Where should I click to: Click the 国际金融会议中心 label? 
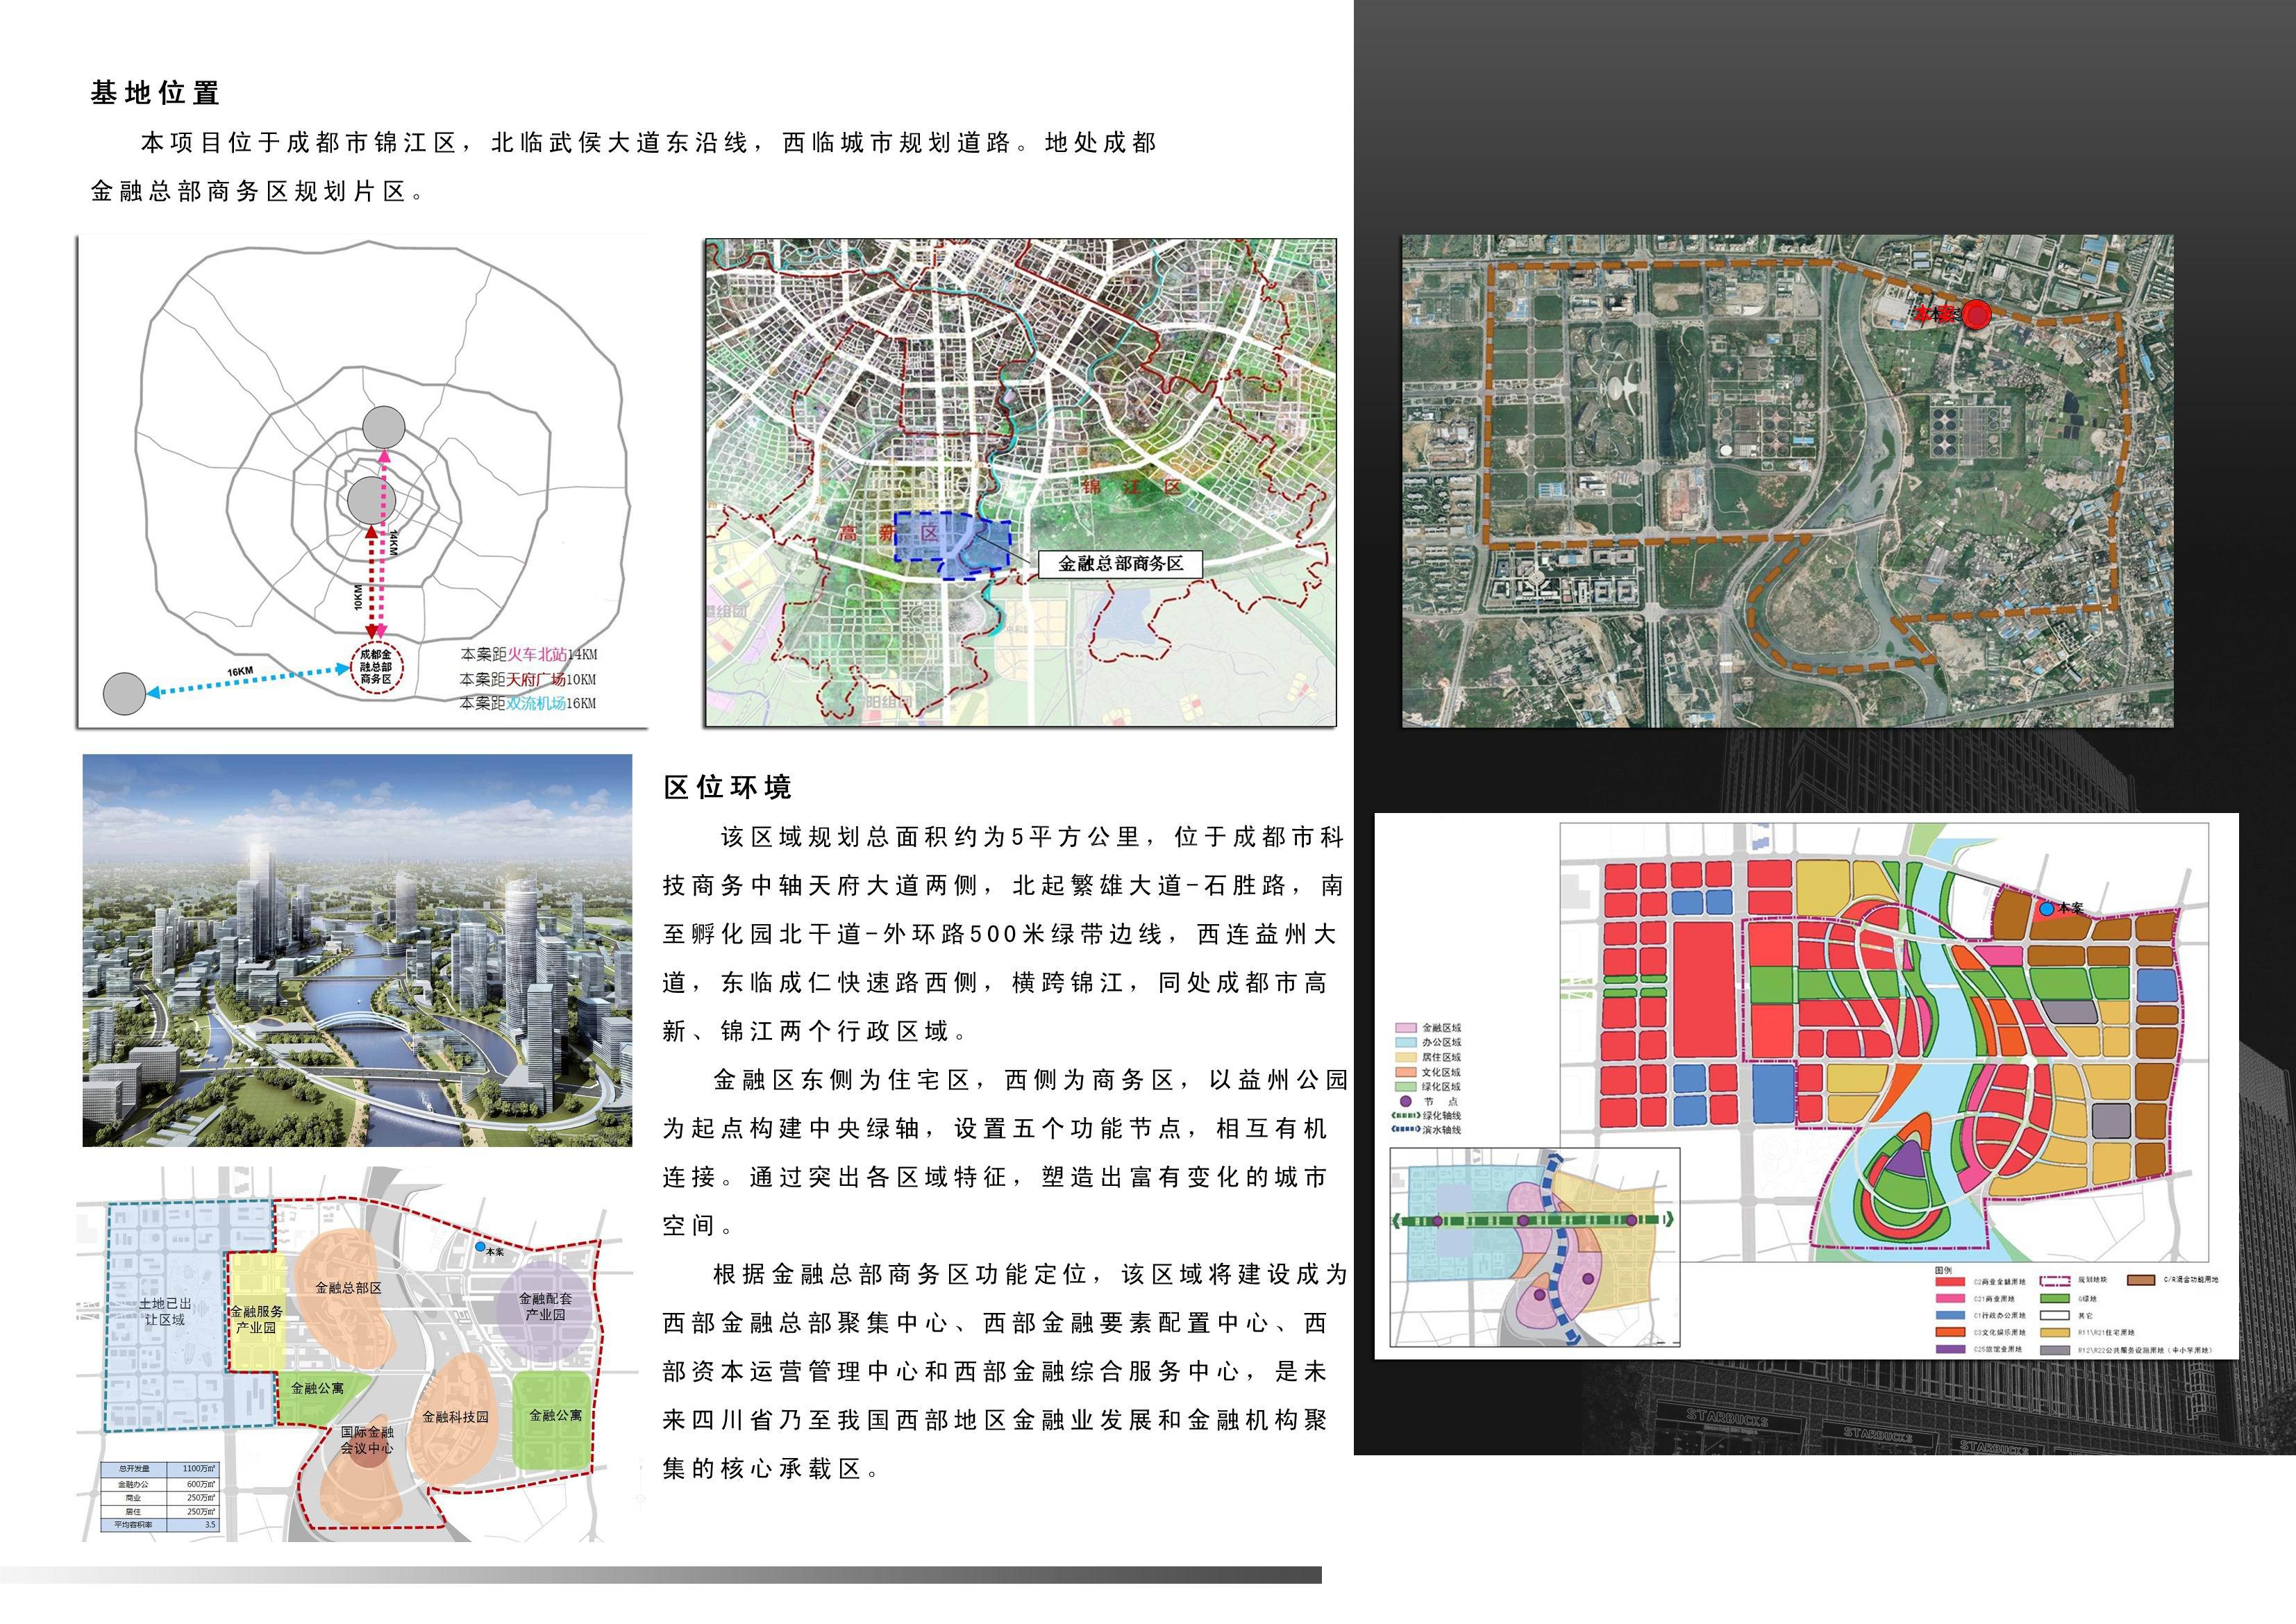tap(367, 1440)
